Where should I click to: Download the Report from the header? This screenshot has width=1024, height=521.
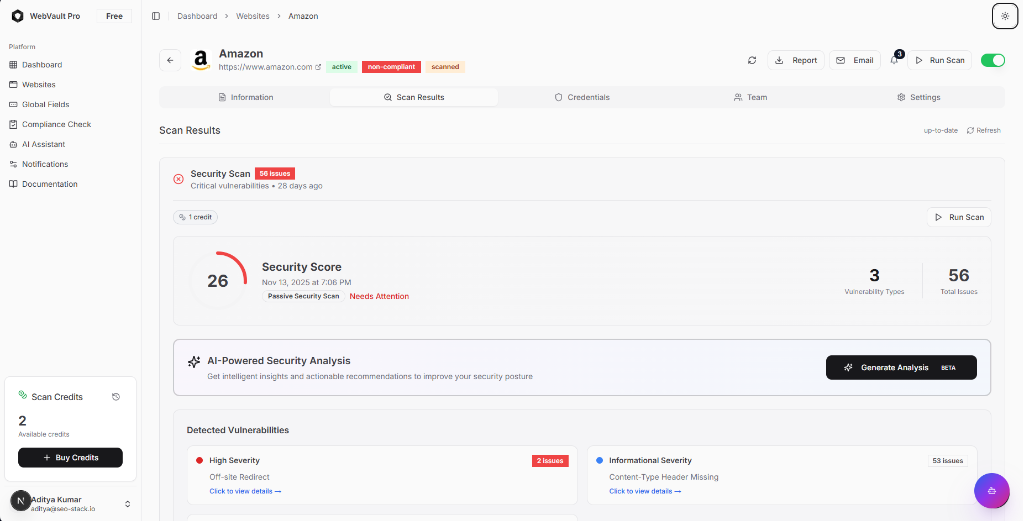pyautogui.click(x=796, y=60)
